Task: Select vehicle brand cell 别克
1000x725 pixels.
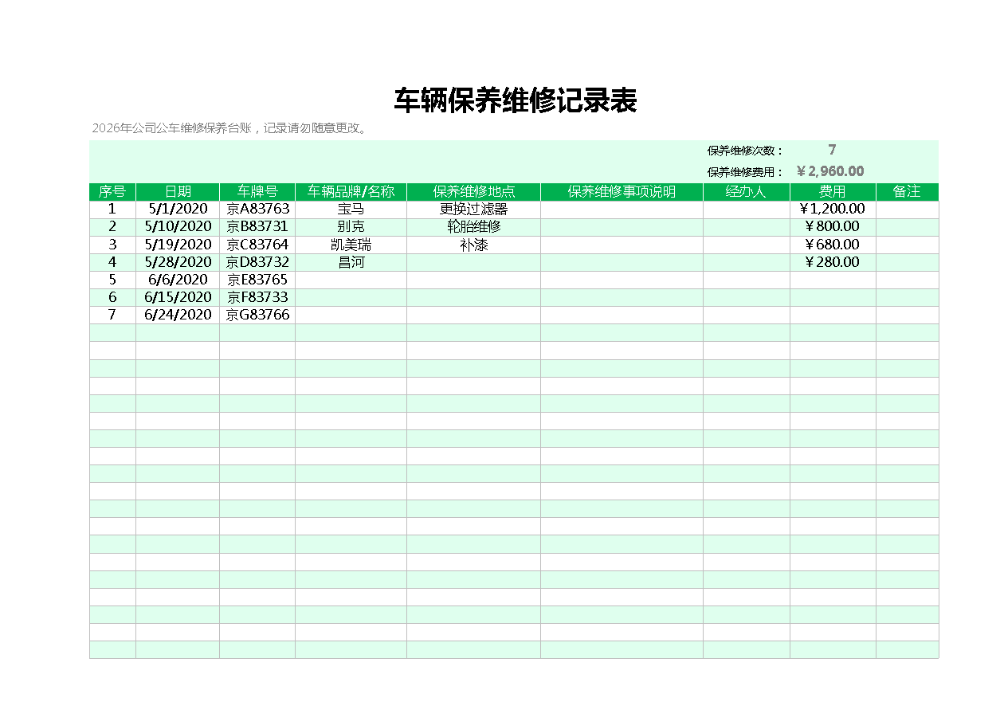Action: click(351, 227)
